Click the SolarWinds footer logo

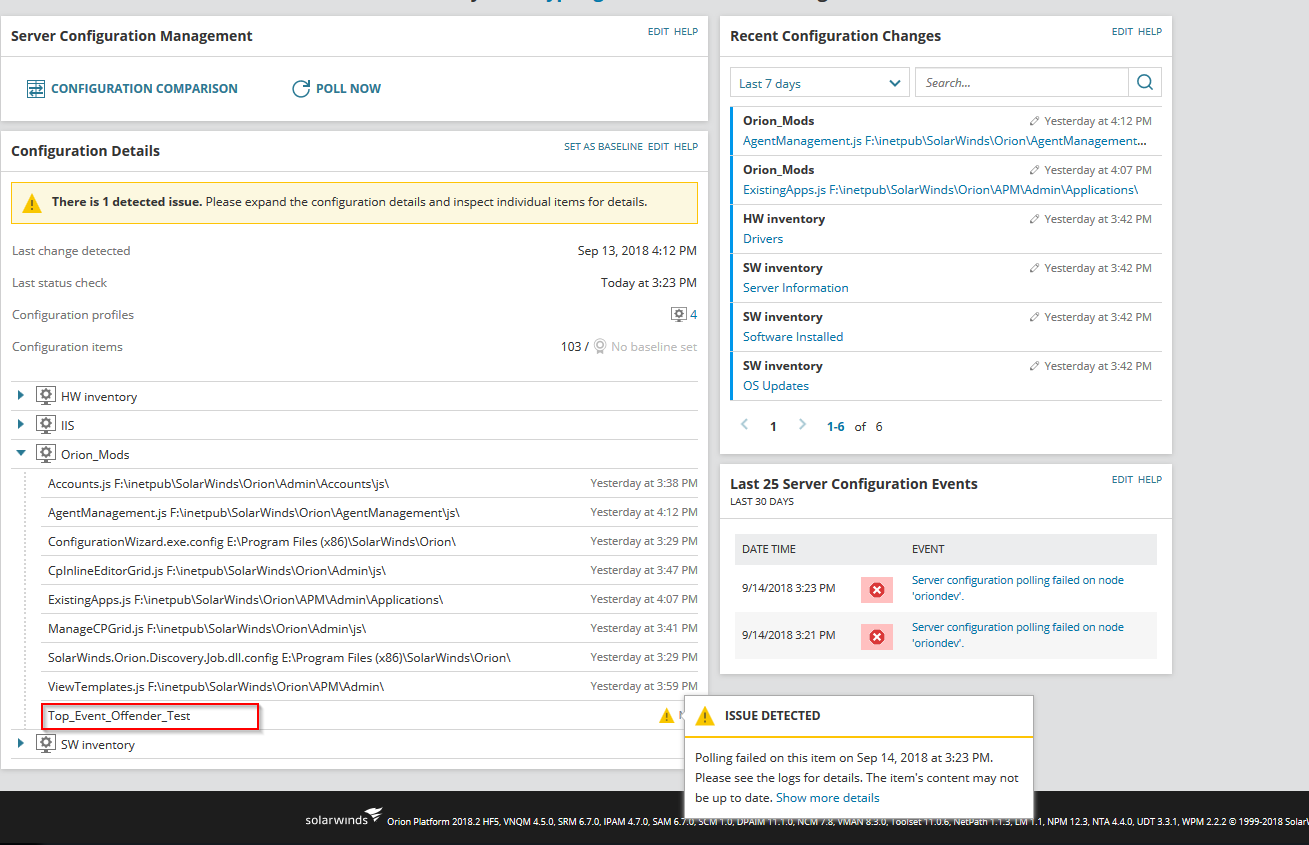343,818
